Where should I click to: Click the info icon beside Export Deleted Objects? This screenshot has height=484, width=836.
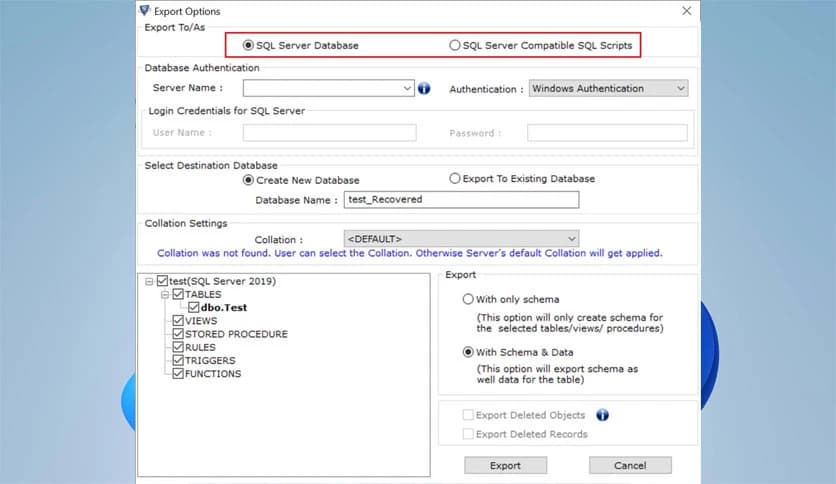pos(602,415)
